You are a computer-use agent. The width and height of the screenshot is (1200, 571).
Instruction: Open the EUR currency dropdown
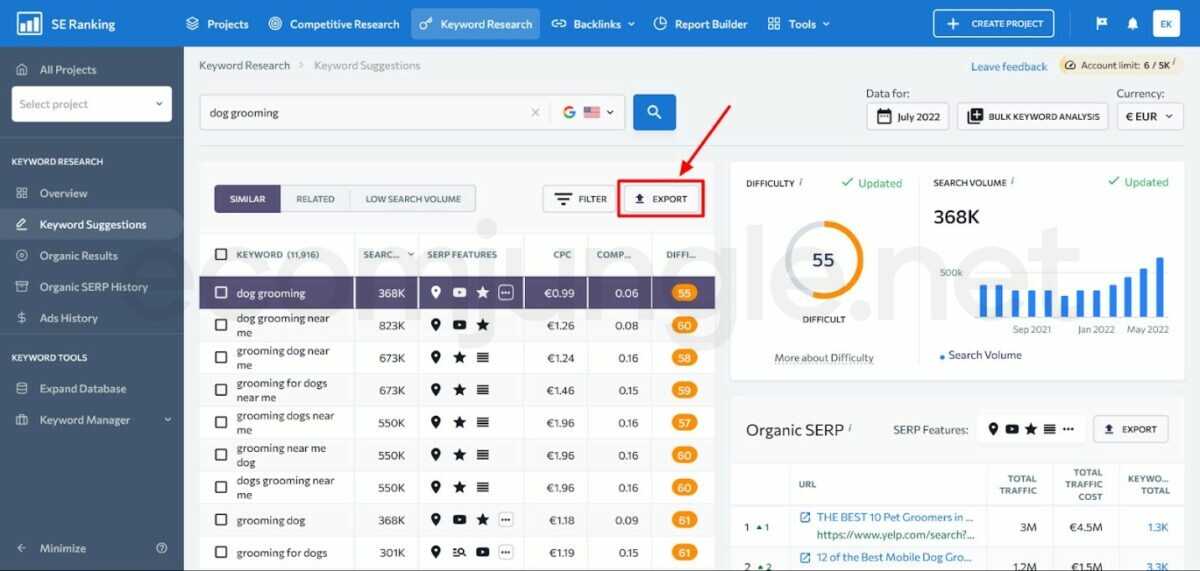[1149, 116]
